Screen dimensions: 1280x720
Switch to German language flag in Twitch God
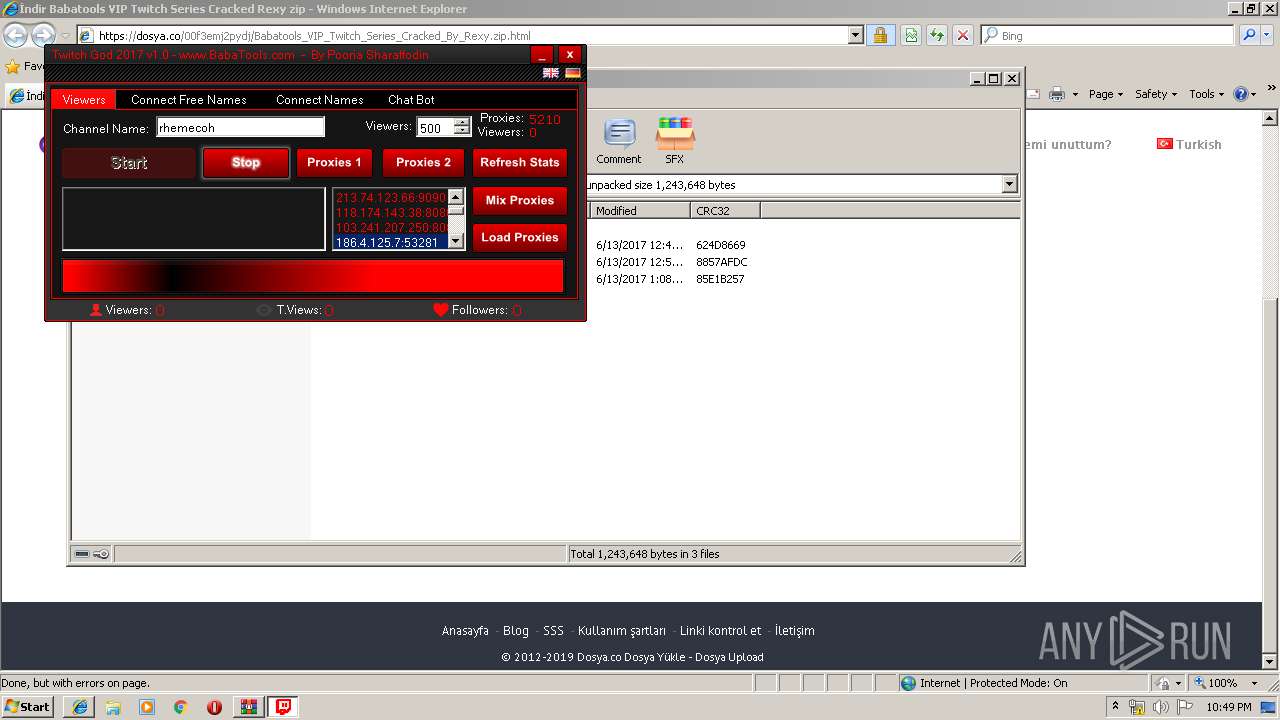(x=573, y=73)
